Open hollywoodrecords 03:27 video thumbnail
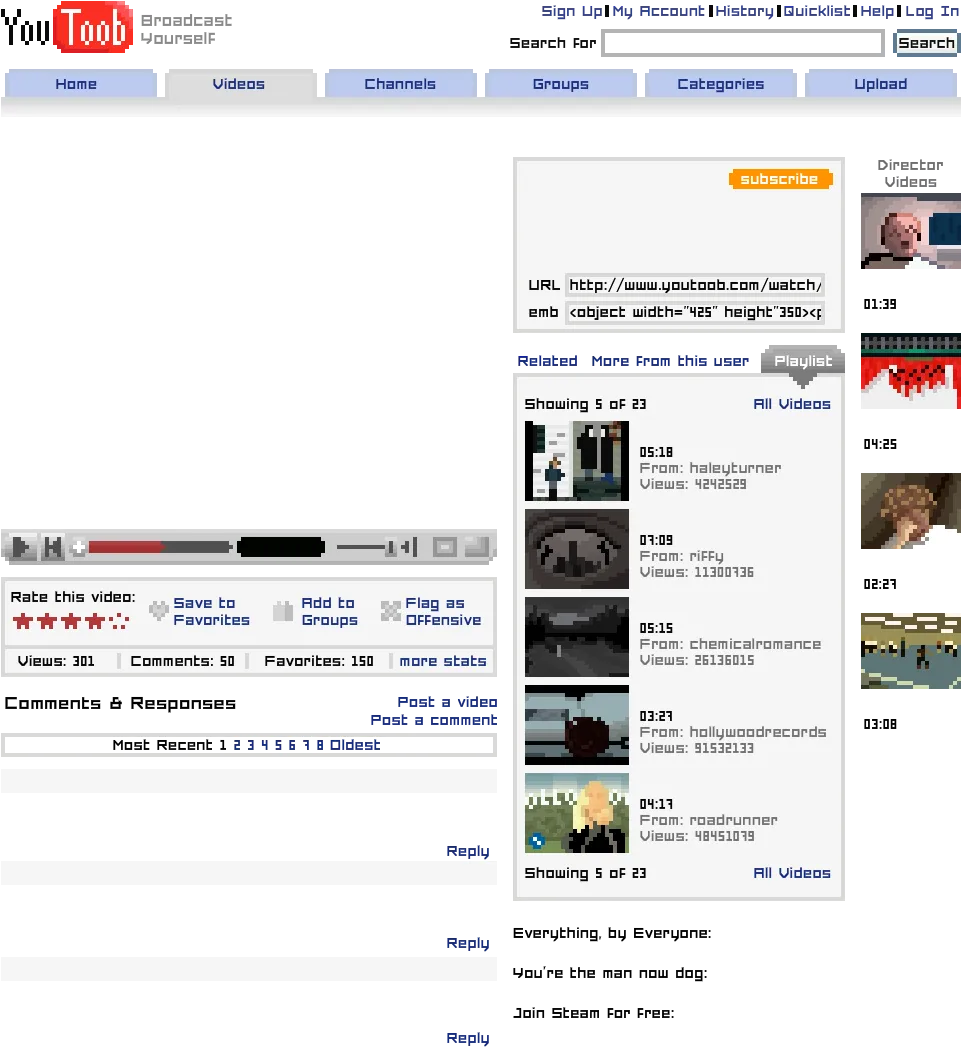 [577, 725]
